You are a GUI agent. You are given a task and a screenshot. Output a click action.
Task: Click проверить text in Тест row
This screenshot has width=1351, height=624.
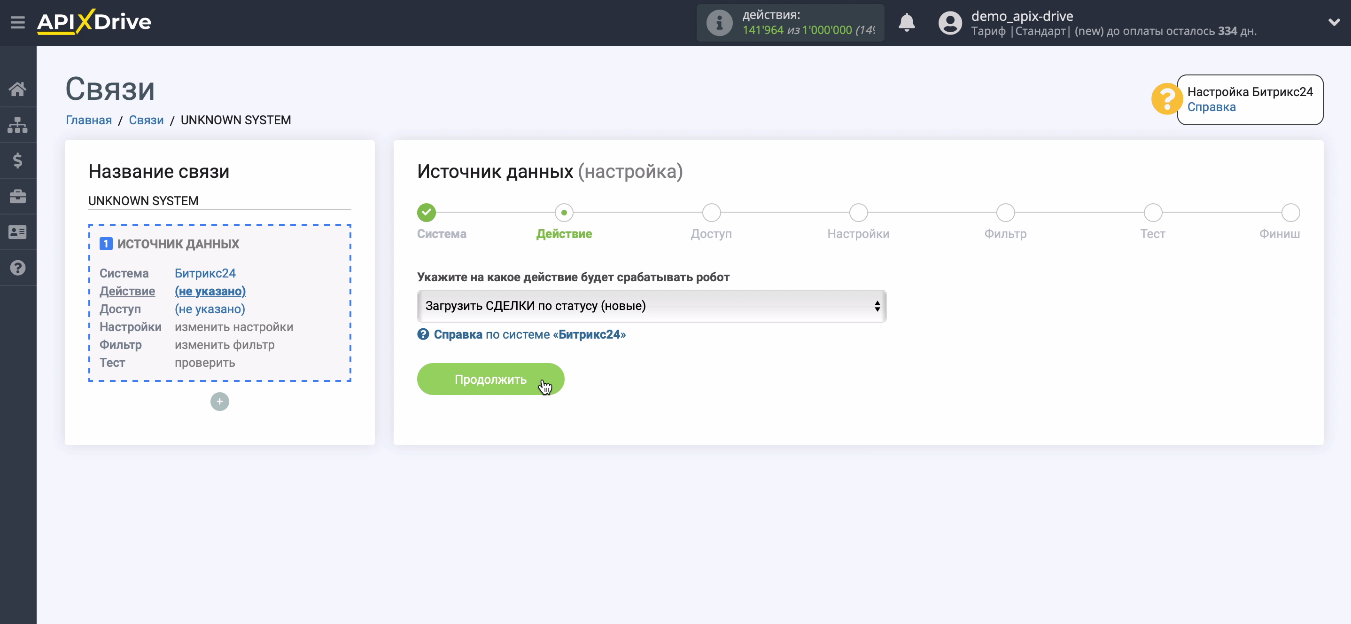click(x=205, y=363)
